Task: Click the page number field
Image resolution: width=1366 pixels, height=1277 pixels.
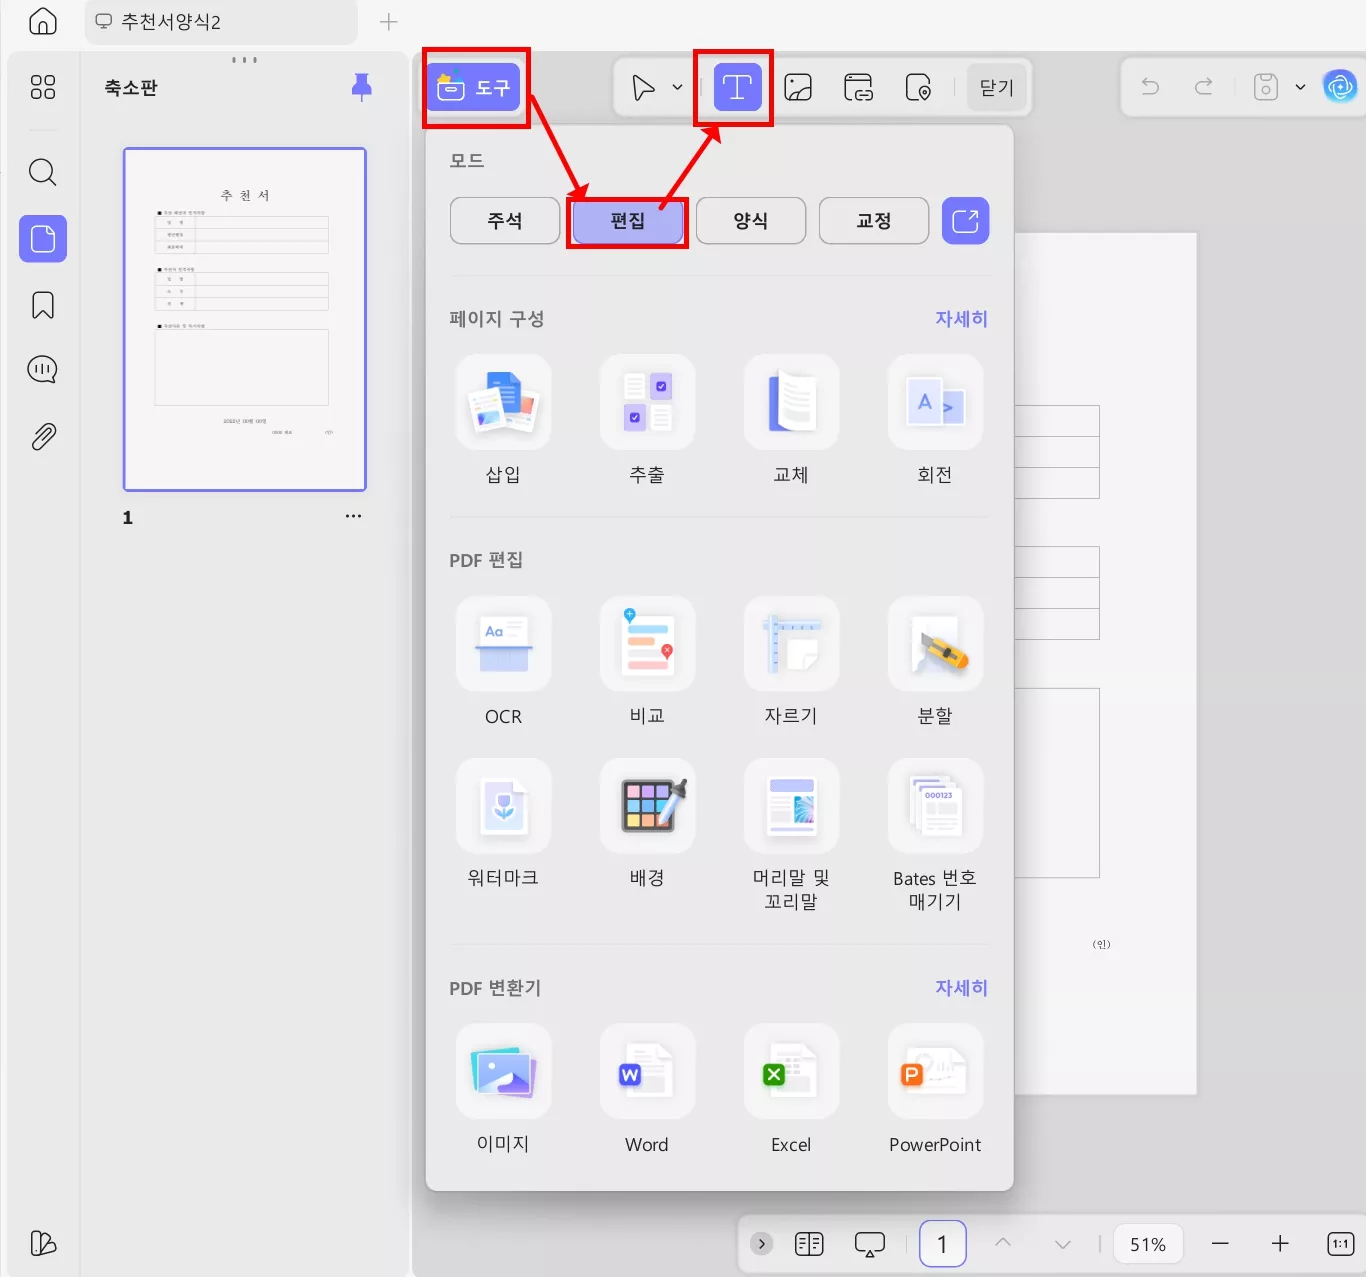Action: pos(942,1244)
